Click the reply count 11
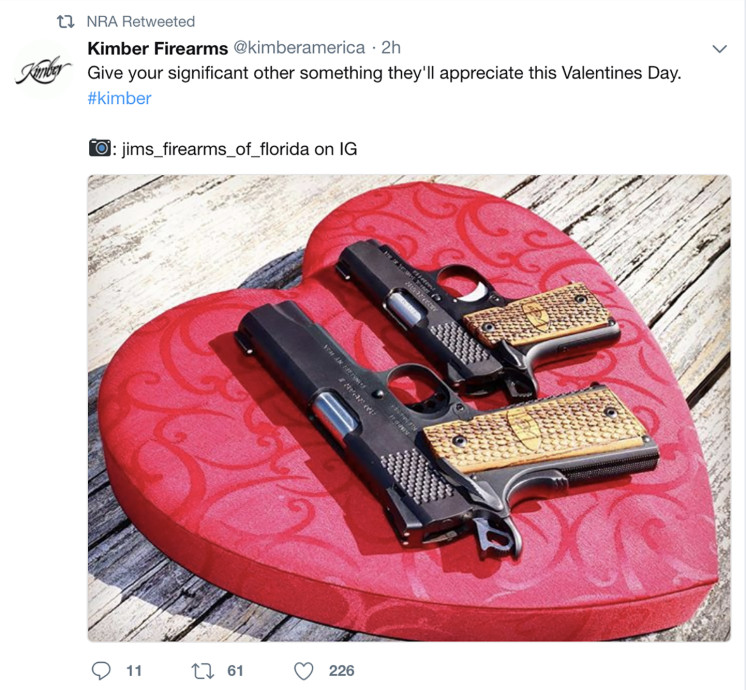746x690 pixels. coord(134,670)
